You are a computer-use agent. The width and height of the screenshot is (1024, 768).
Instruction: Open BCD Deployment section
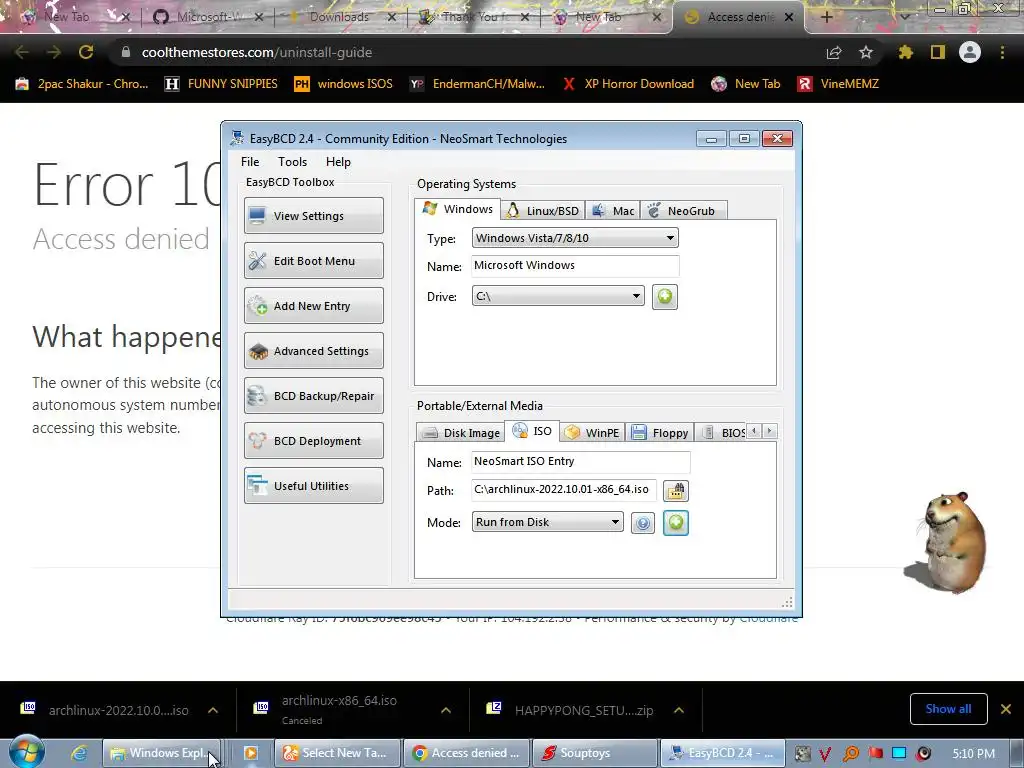coord(313,441)
